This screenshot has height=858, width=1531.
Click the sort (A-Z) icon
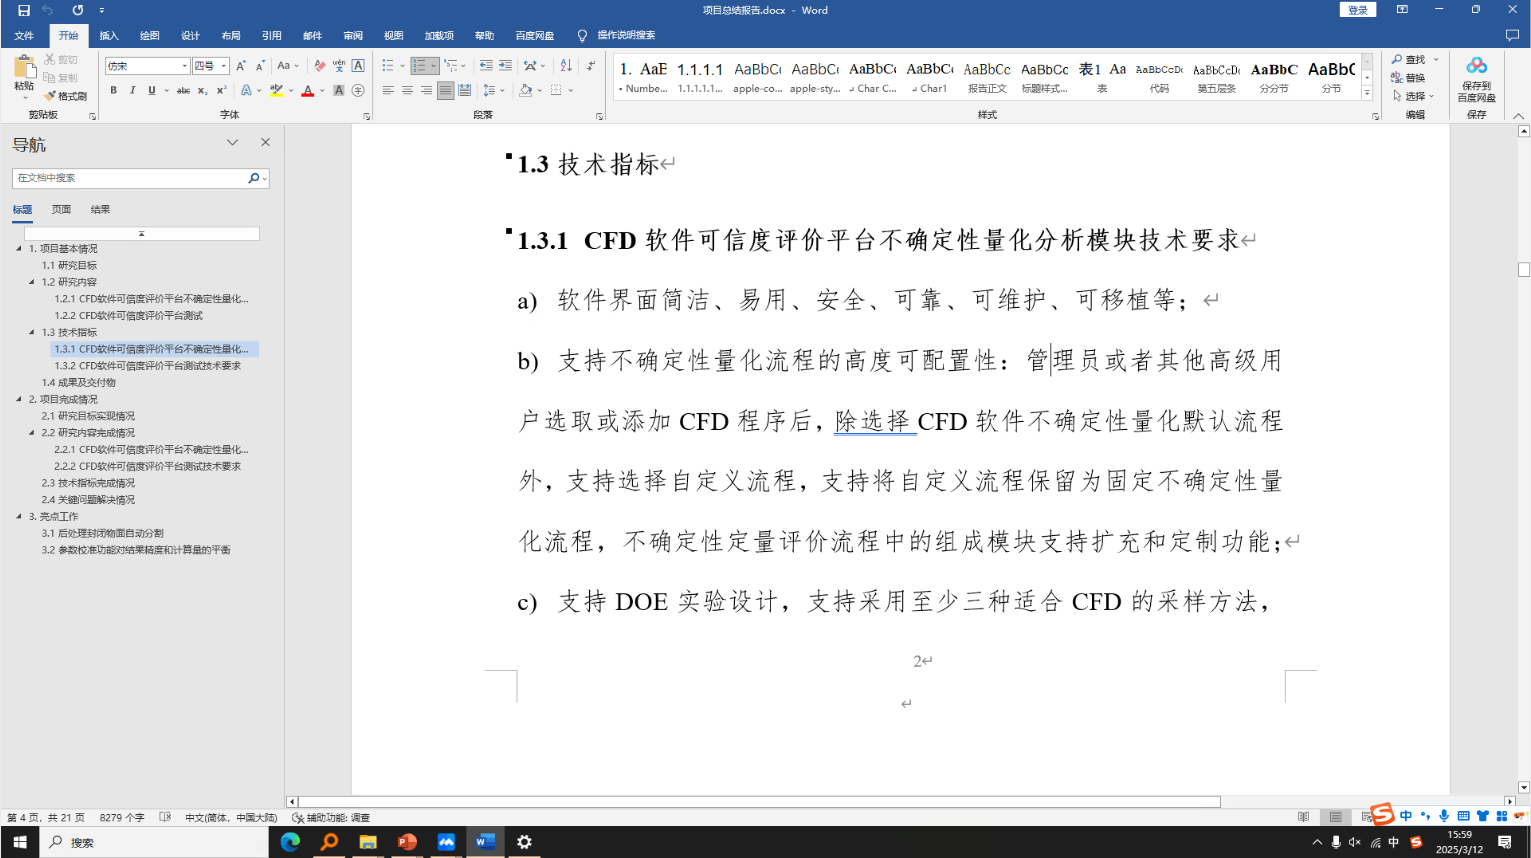566,66
